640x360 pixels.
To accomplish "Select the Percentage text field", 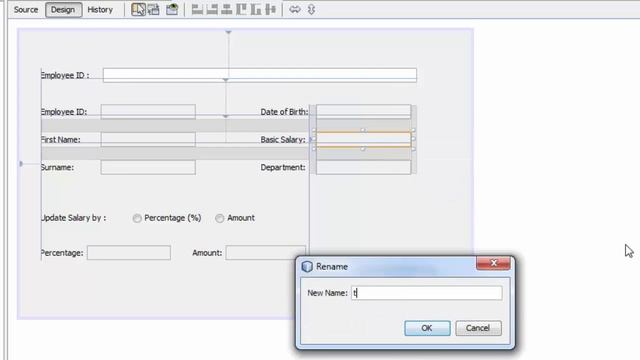I will point(129,253).
